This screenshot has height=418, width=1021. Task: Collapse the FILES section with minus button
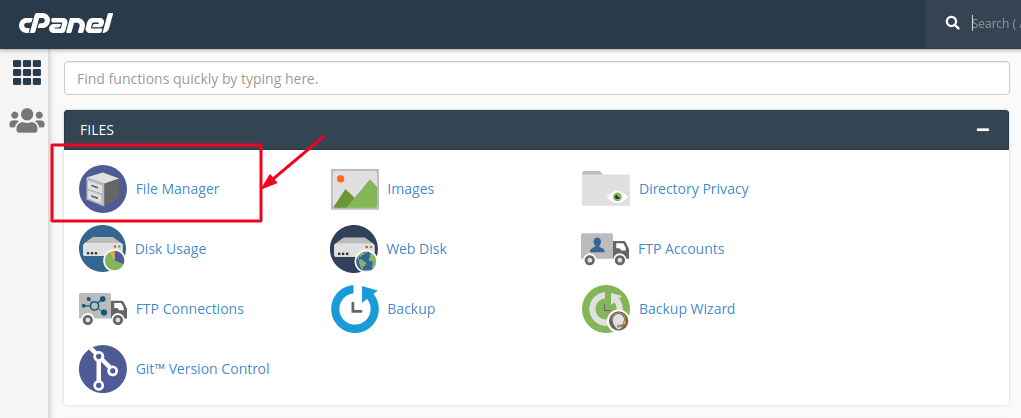[x=983, y=130]
